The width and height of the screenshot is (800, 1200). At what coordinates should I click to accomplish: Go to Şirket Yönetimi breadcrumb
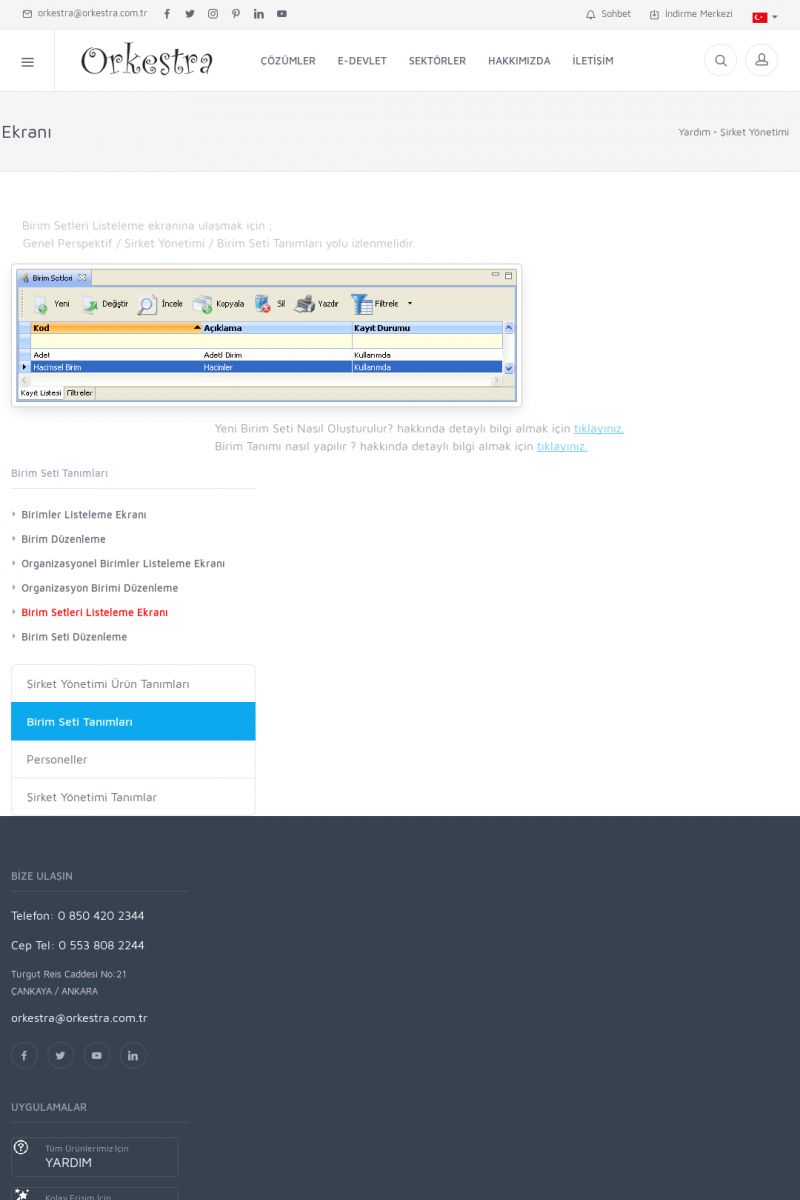point(755,132)
